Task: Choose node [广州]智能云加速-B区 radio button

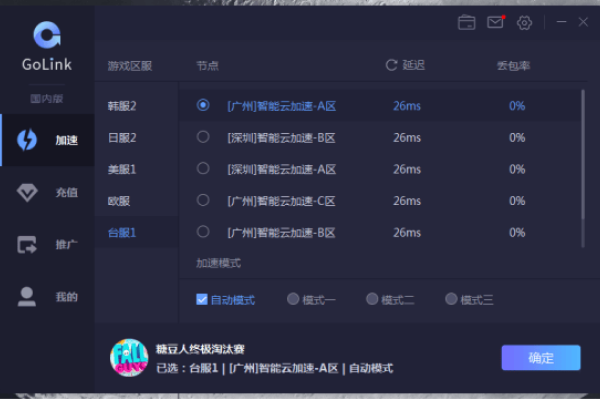Action: (203, 232)
